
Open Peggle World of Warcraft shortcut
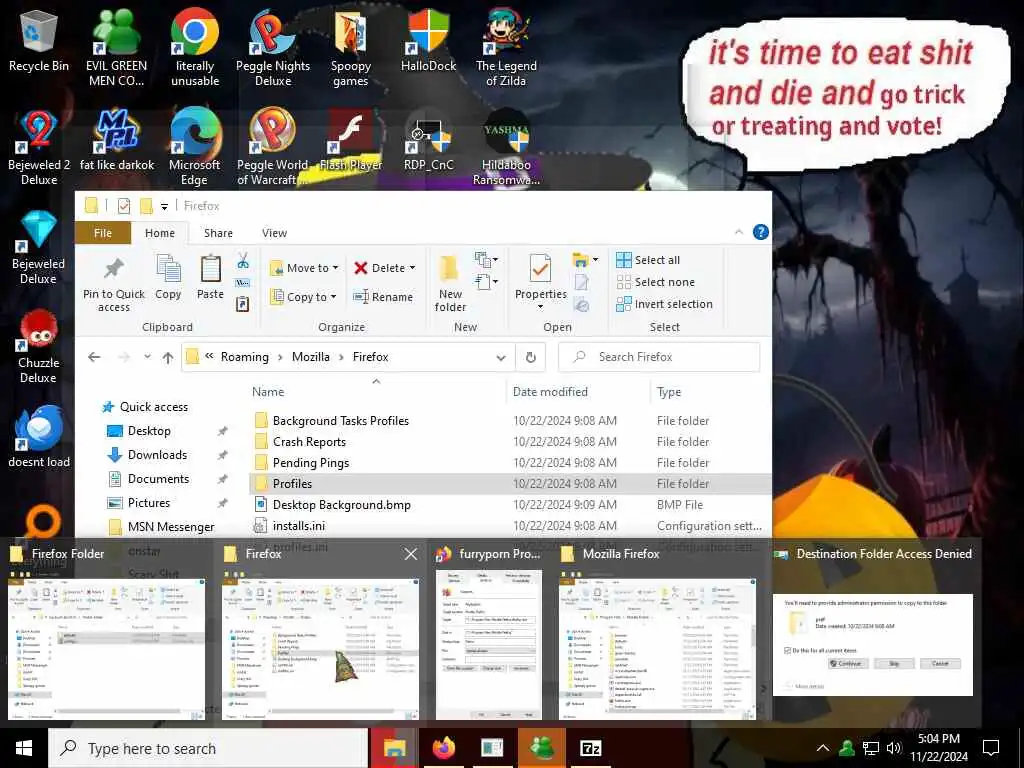(x=273, y=147)
